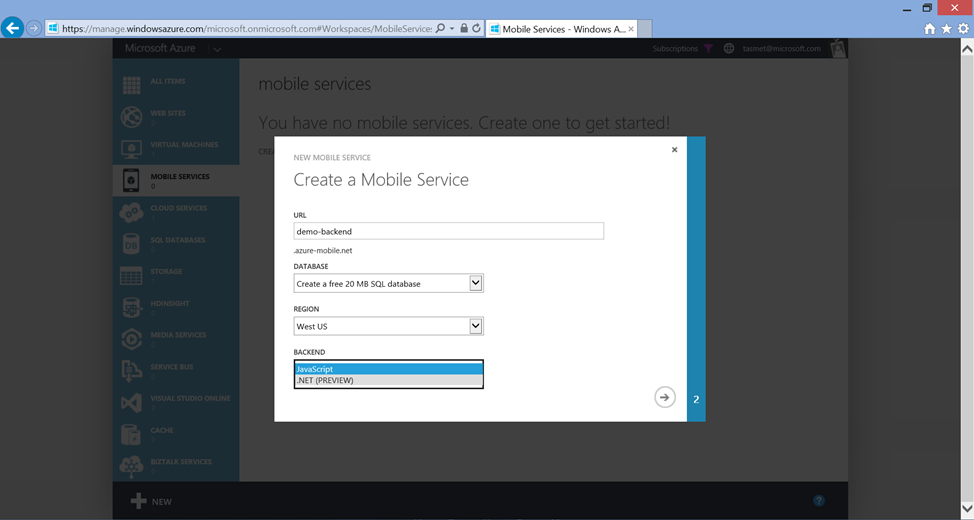Refresh the page via address bar
Screen dimensions: 974x520
[x=476, y=28]
